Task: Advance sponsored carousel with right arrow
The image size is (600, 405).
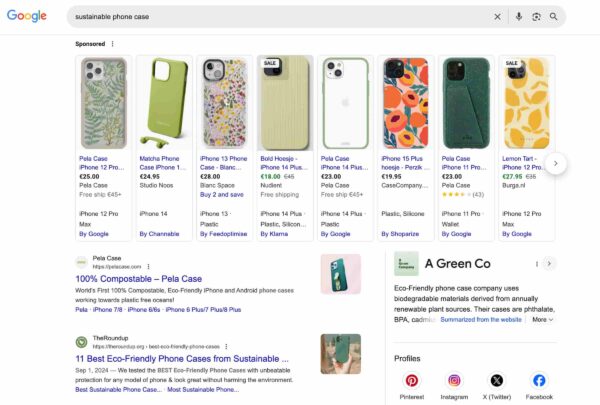Action: [556, 163]
